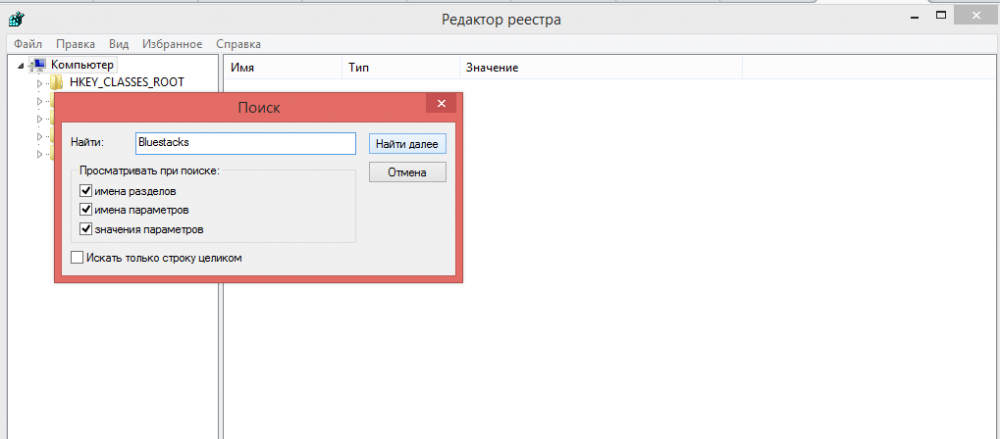Enable Искать только строку целиком option
This screenshot has width=1000, height=439.
78,258
